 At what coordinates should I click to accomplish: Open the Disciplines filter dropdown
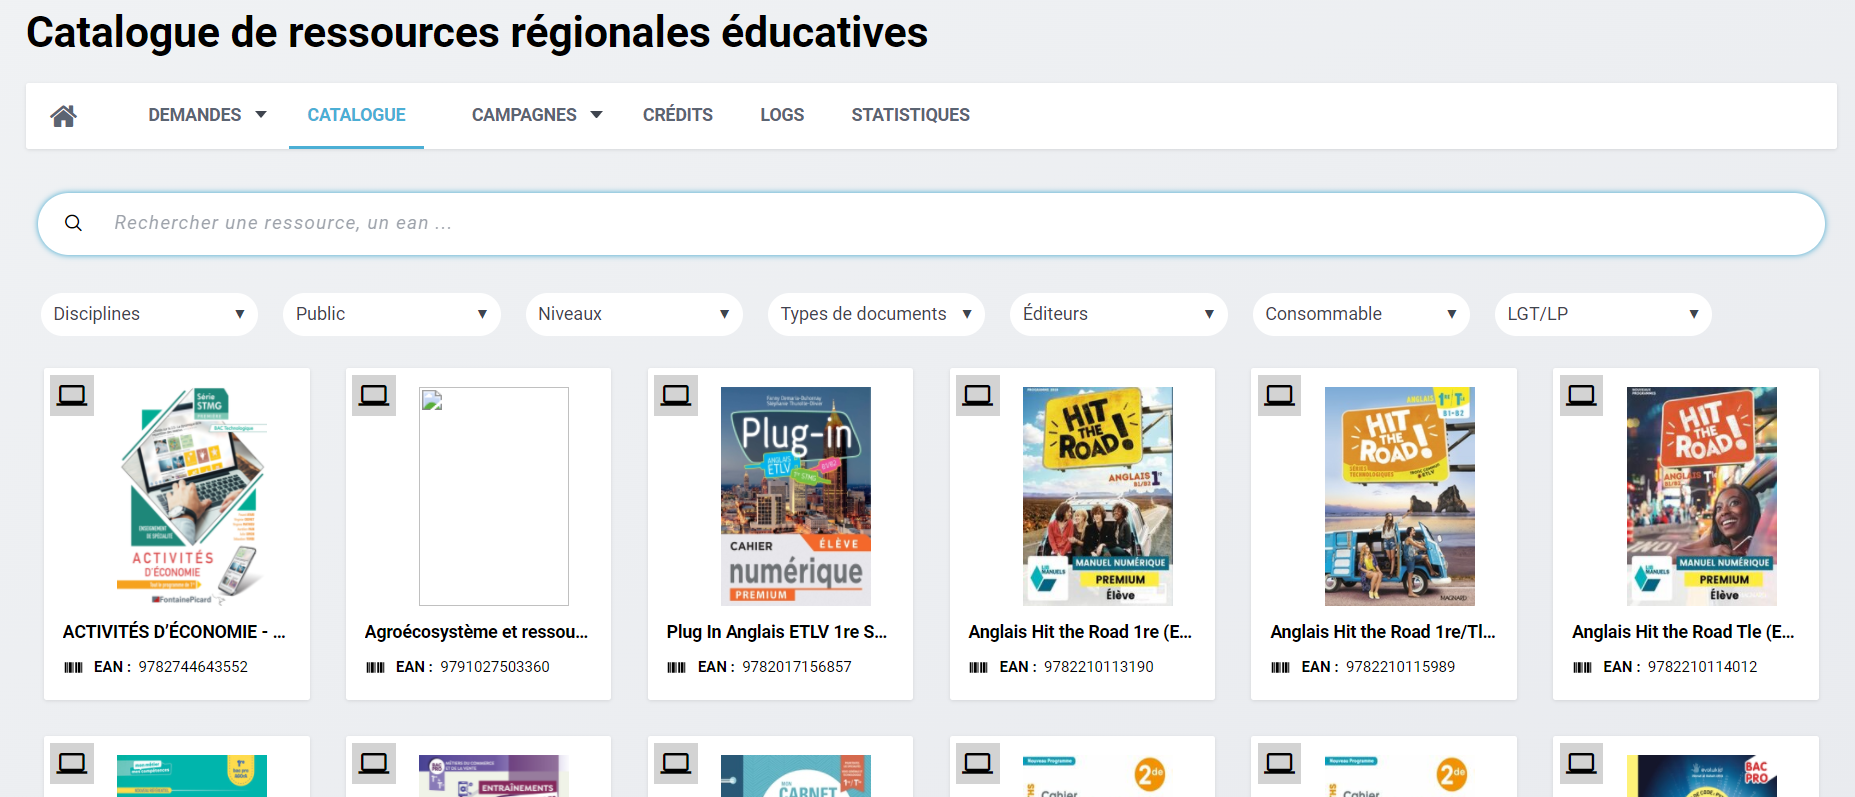[149, 314]
